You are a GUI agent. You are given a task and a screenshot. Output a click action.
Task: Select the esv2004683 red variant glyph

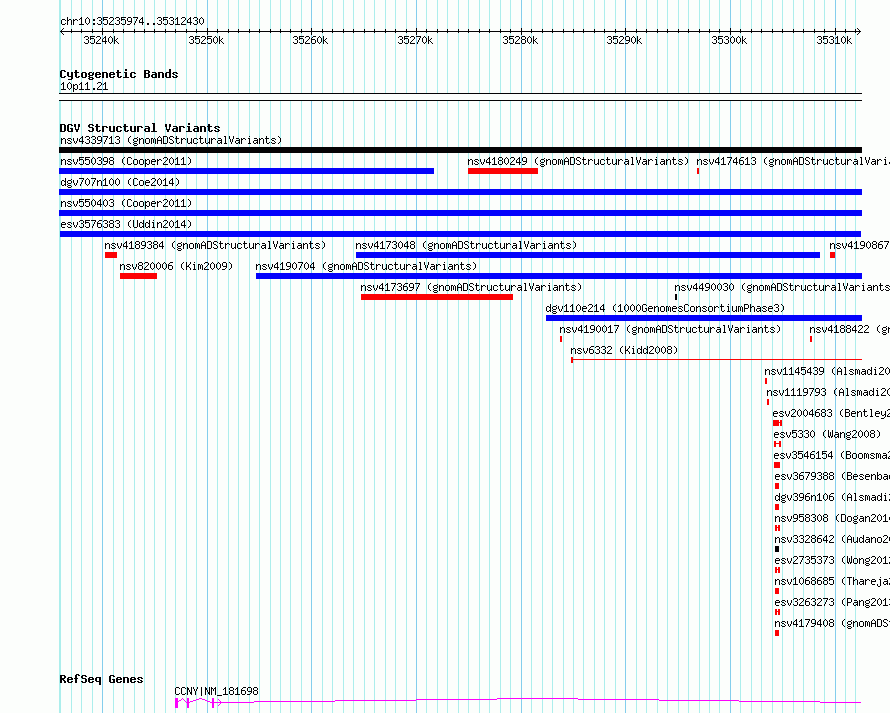pos(778,423)
